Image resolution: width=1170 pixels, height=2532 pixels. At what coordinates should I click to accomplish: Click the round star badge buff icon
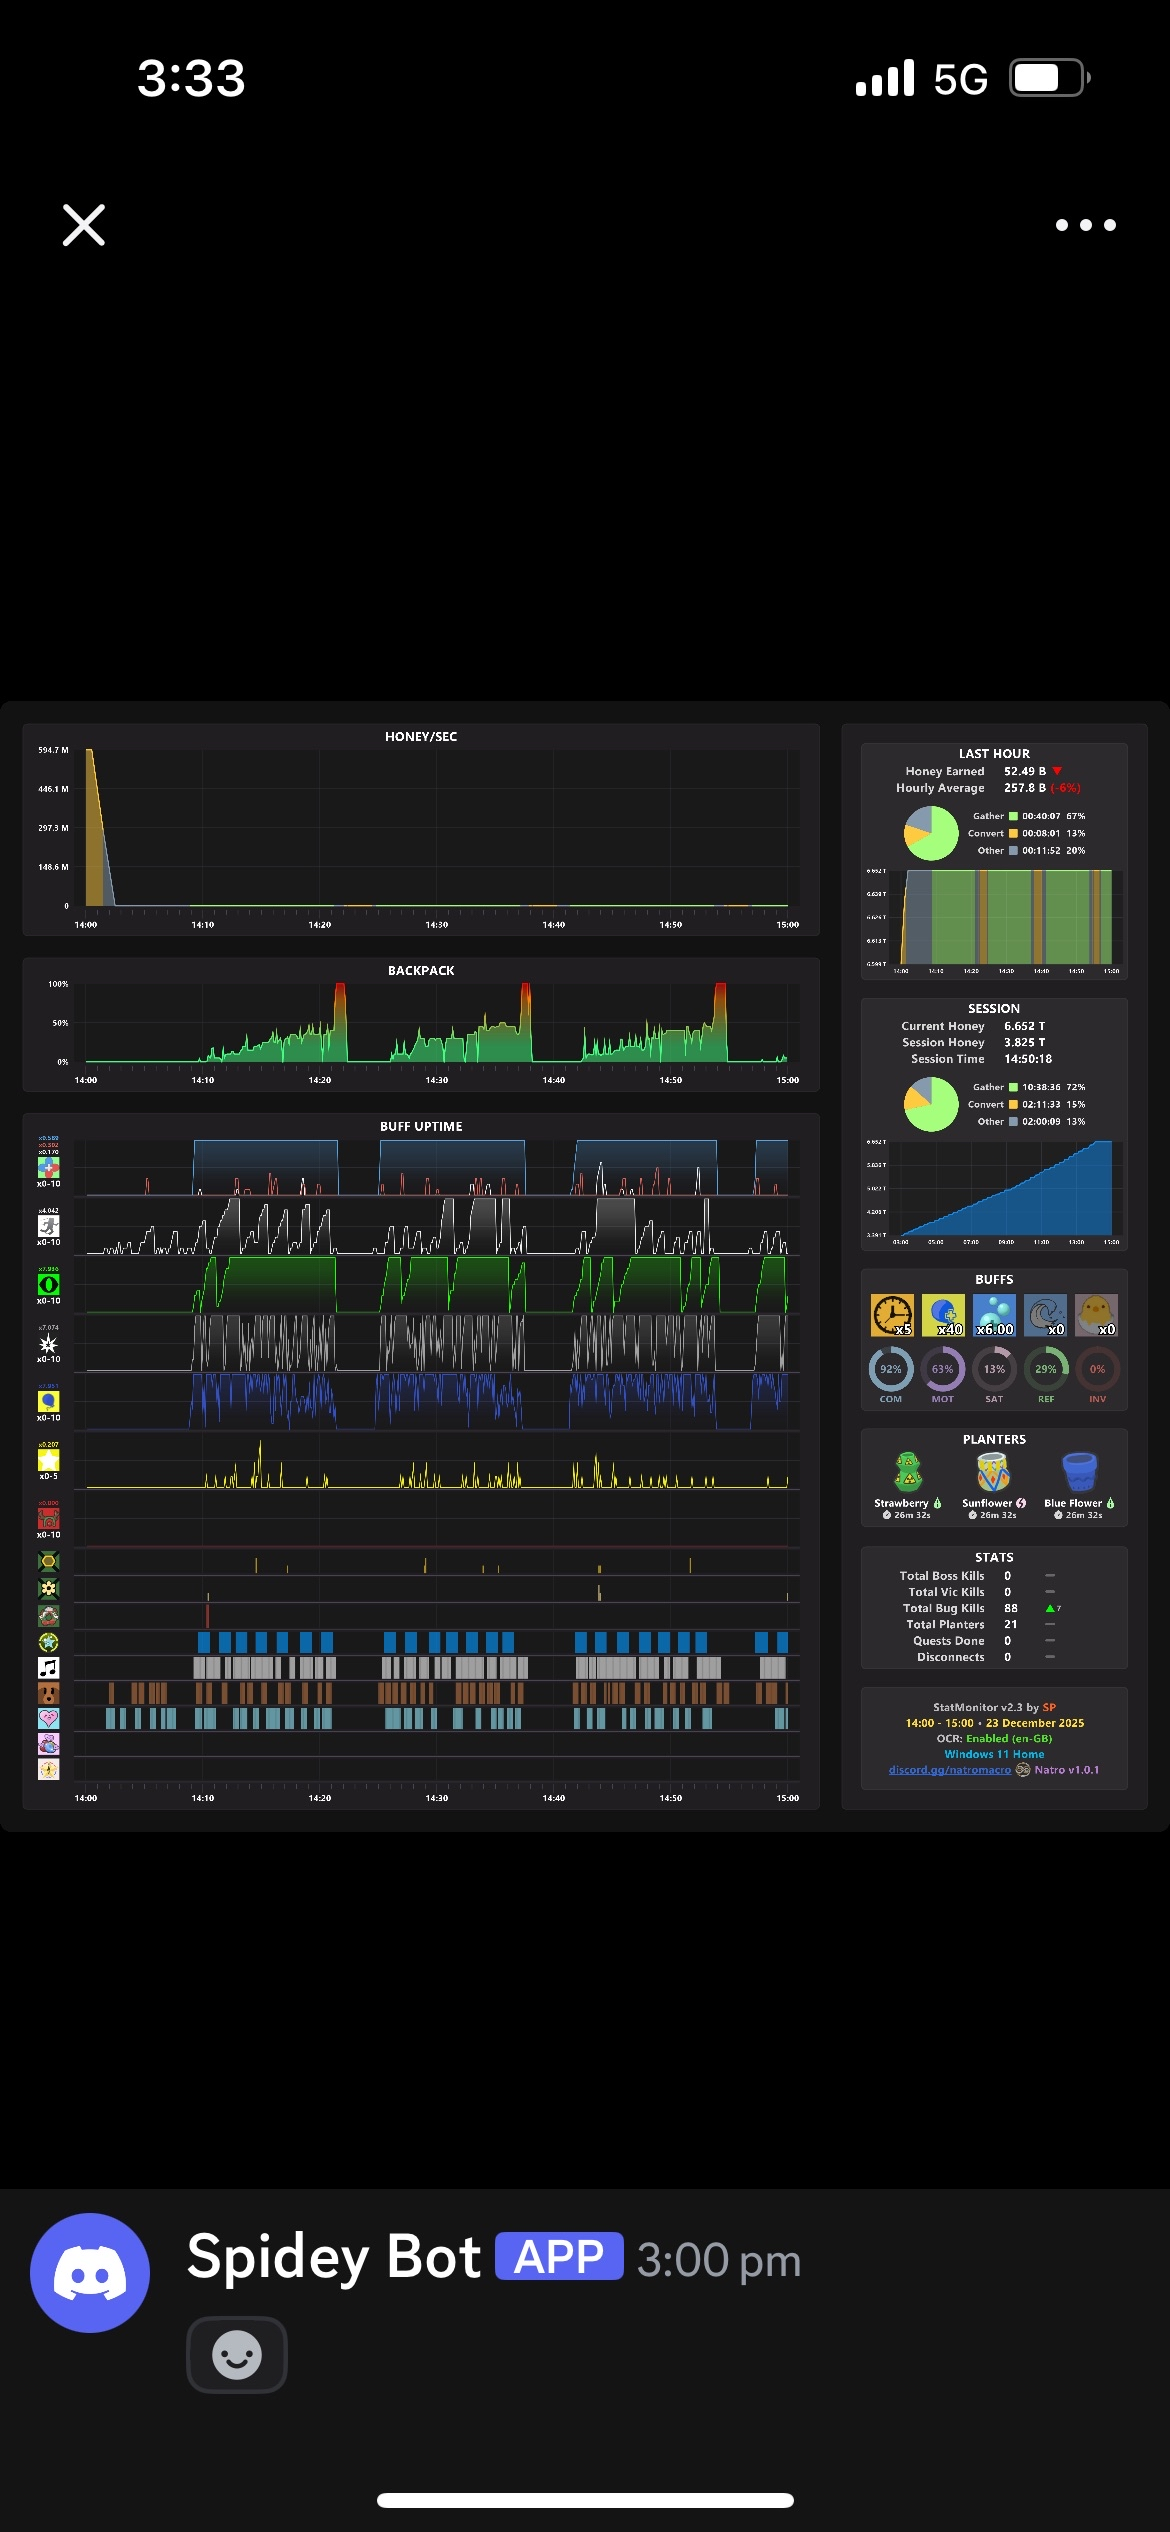[x=48, y=1642]
